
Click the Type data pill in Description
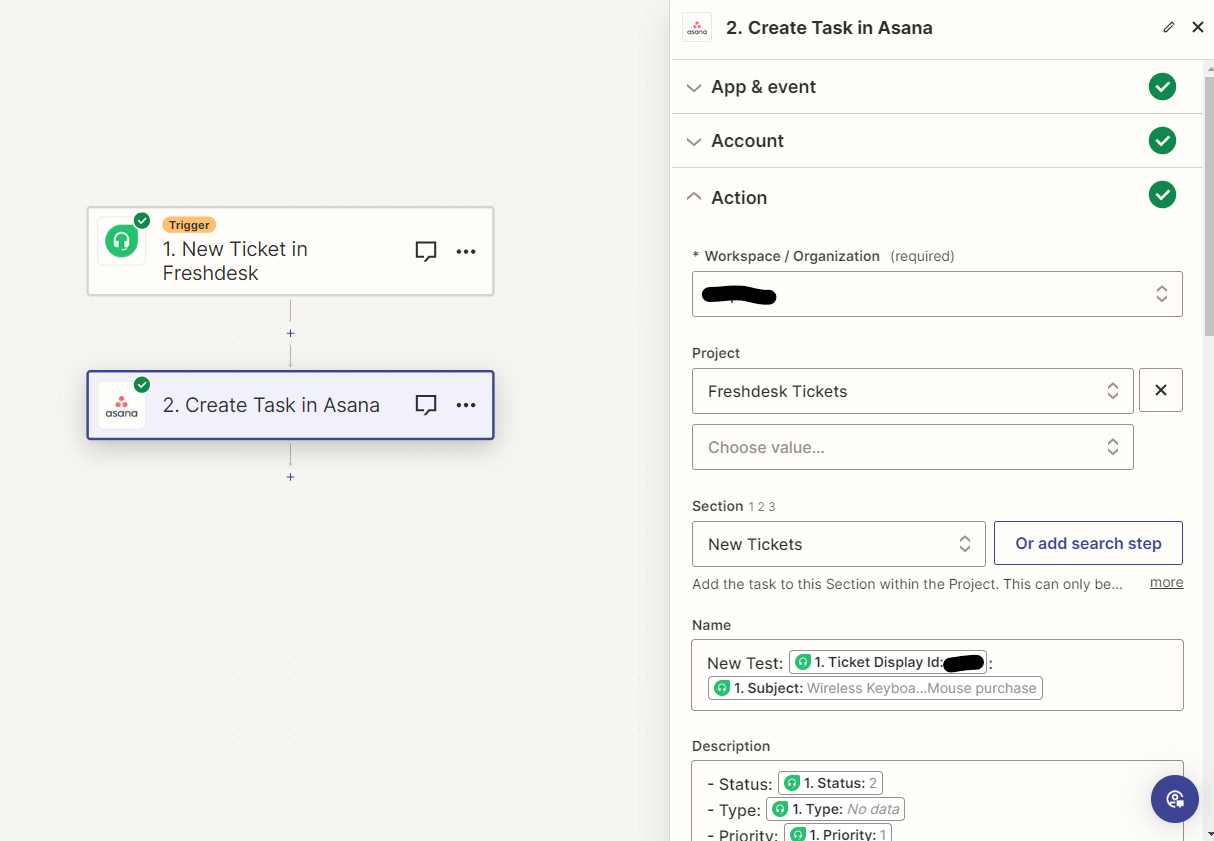pyautogui.click(x=836, y=809)
